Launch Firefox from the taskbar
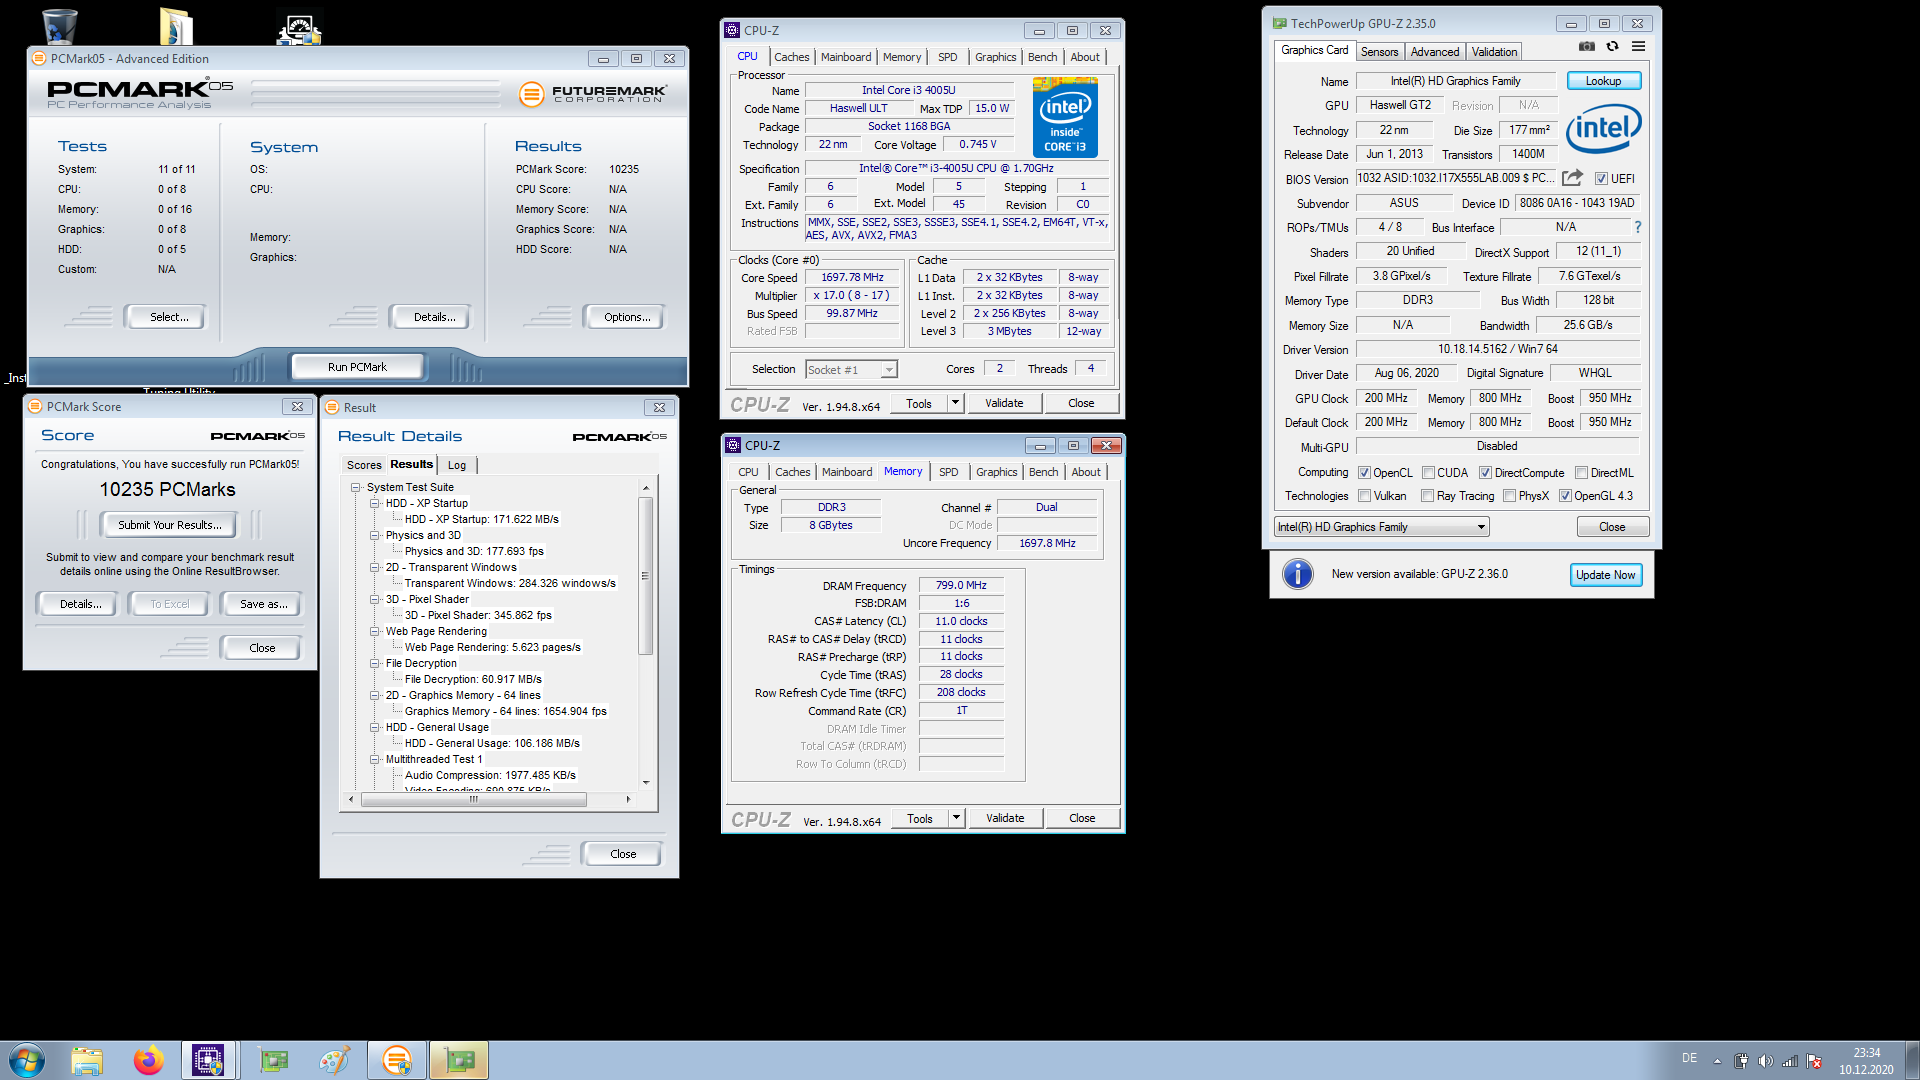 (x=149, y=1060)
